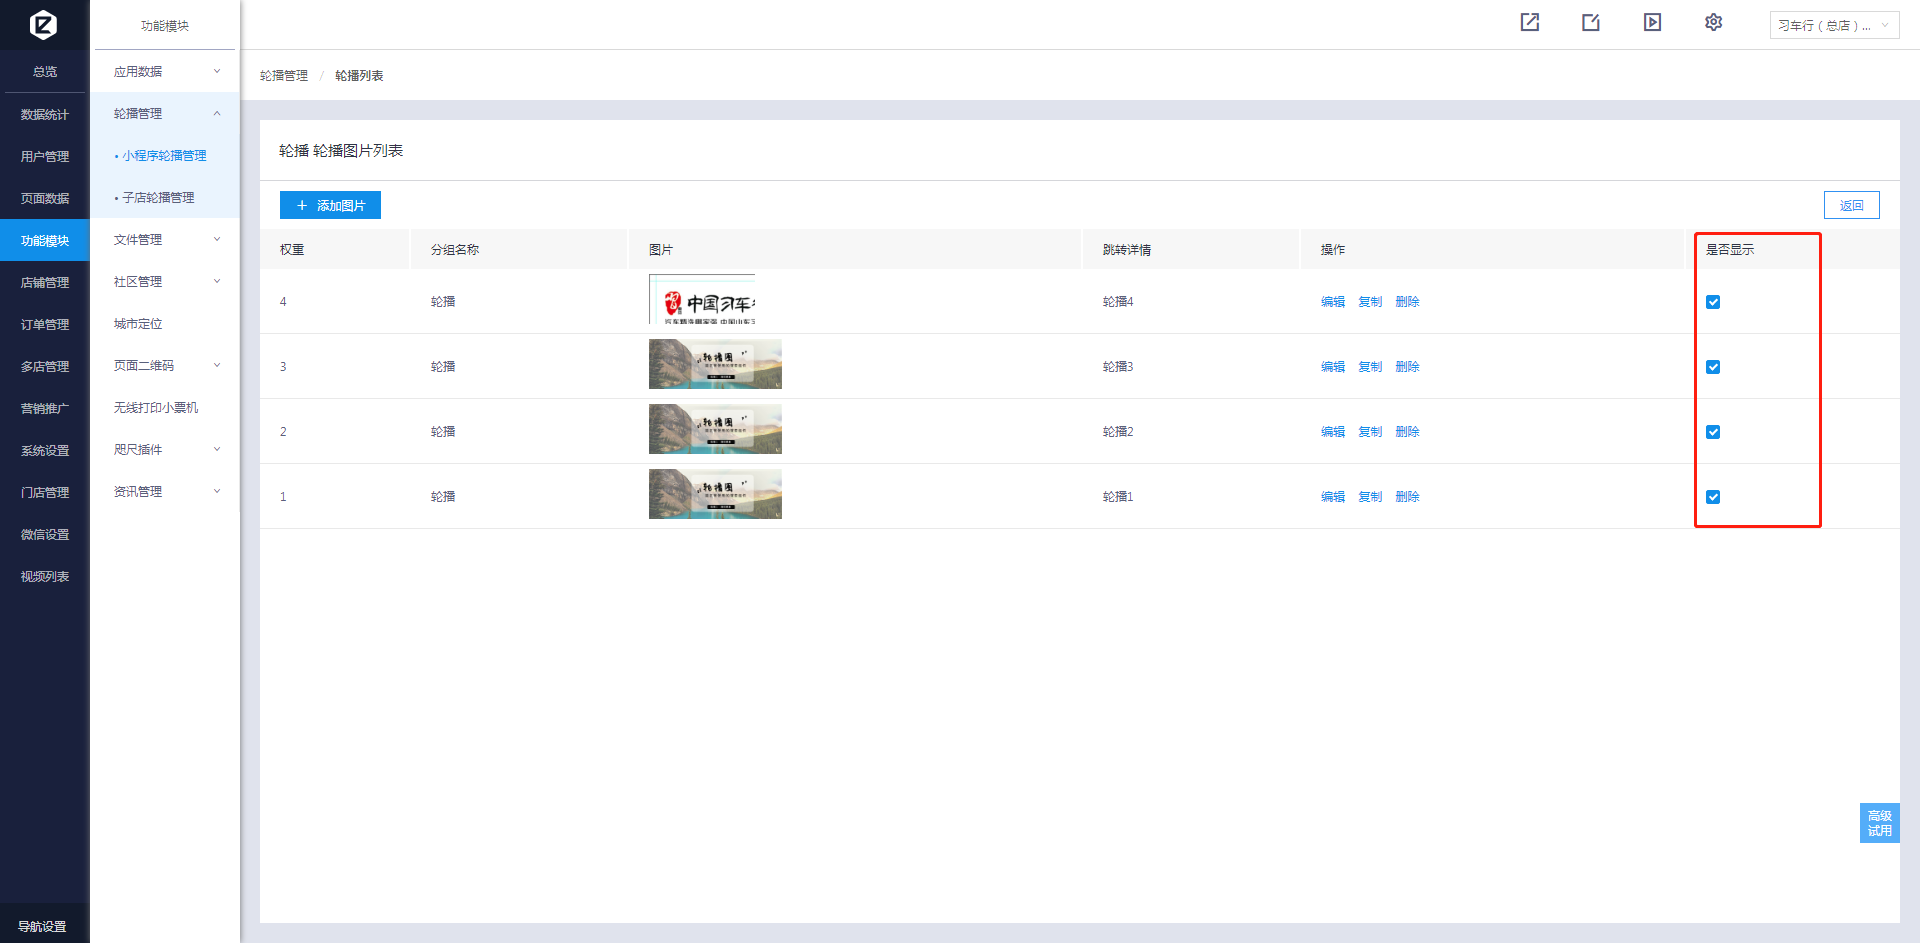Viewport: 1920px width, 943px height.
Task: Open settings via the gear icon
Action: 1713,22
